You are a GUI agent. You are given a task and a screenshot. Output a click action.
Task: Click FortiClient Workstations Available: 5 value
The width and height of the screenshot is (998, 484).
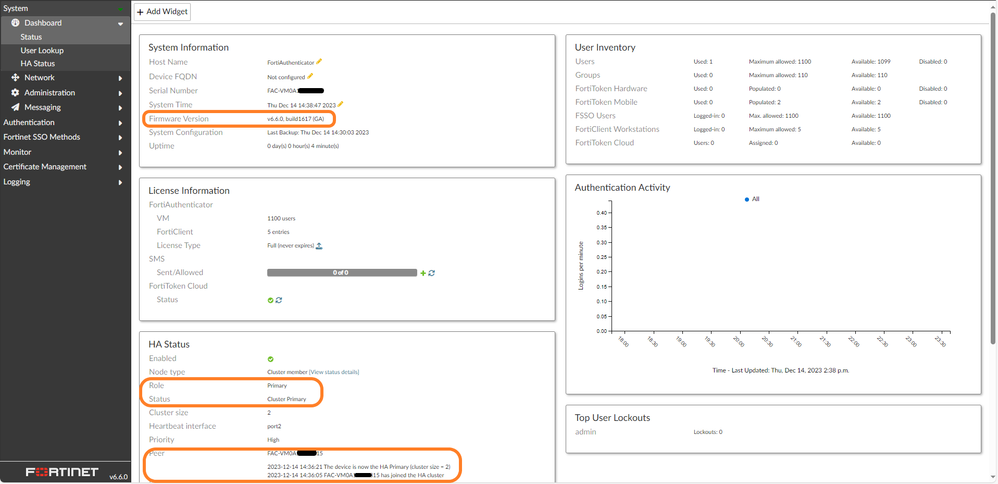coord(866,129)
